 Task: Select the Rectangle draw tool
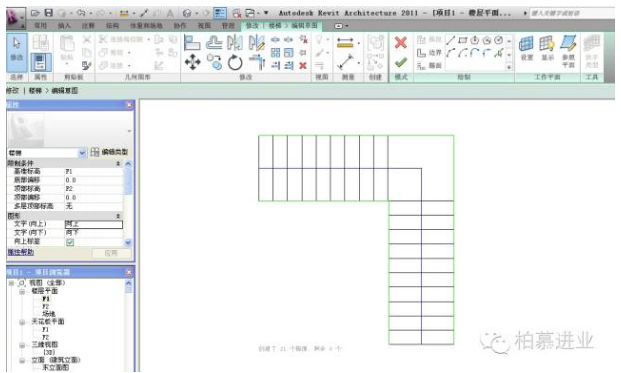pyautogui.click(x=463, y=40)
